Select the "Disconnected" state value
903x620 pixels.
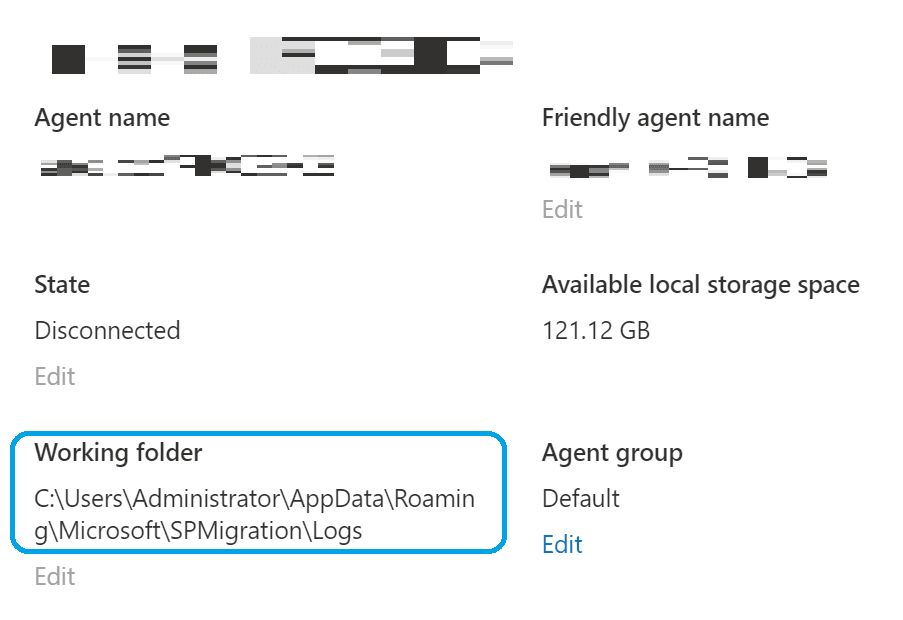pyautogui.click(x=107, y=331)
